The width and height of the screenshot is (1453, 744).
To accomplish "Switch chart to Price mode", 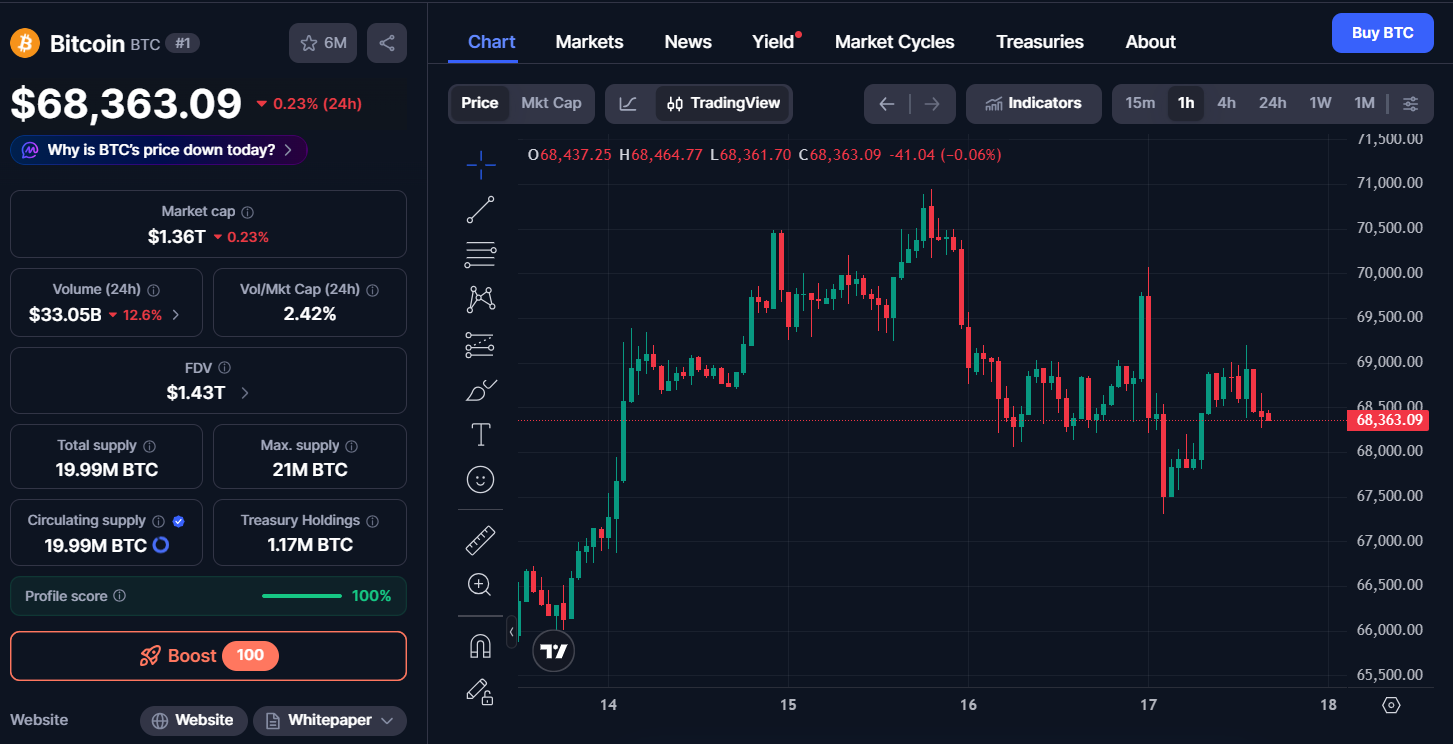I will [x=480, y=103].
